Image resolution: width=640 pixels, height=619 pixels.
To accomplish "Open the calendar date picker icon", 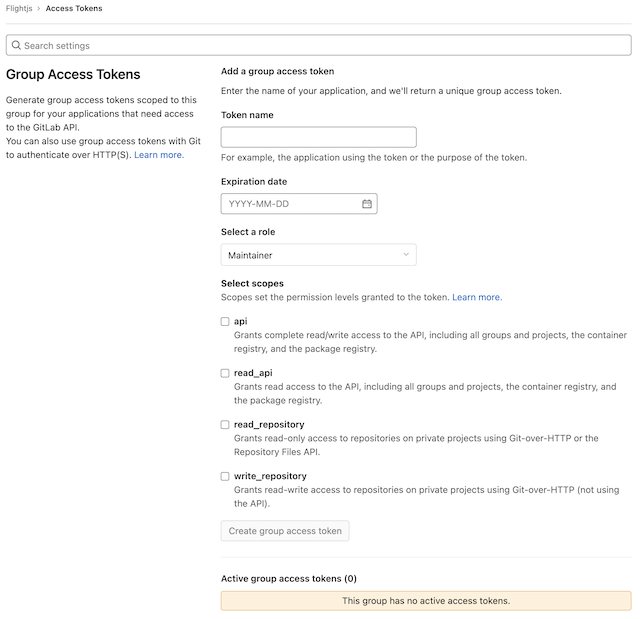I will (x=367, y=204).
